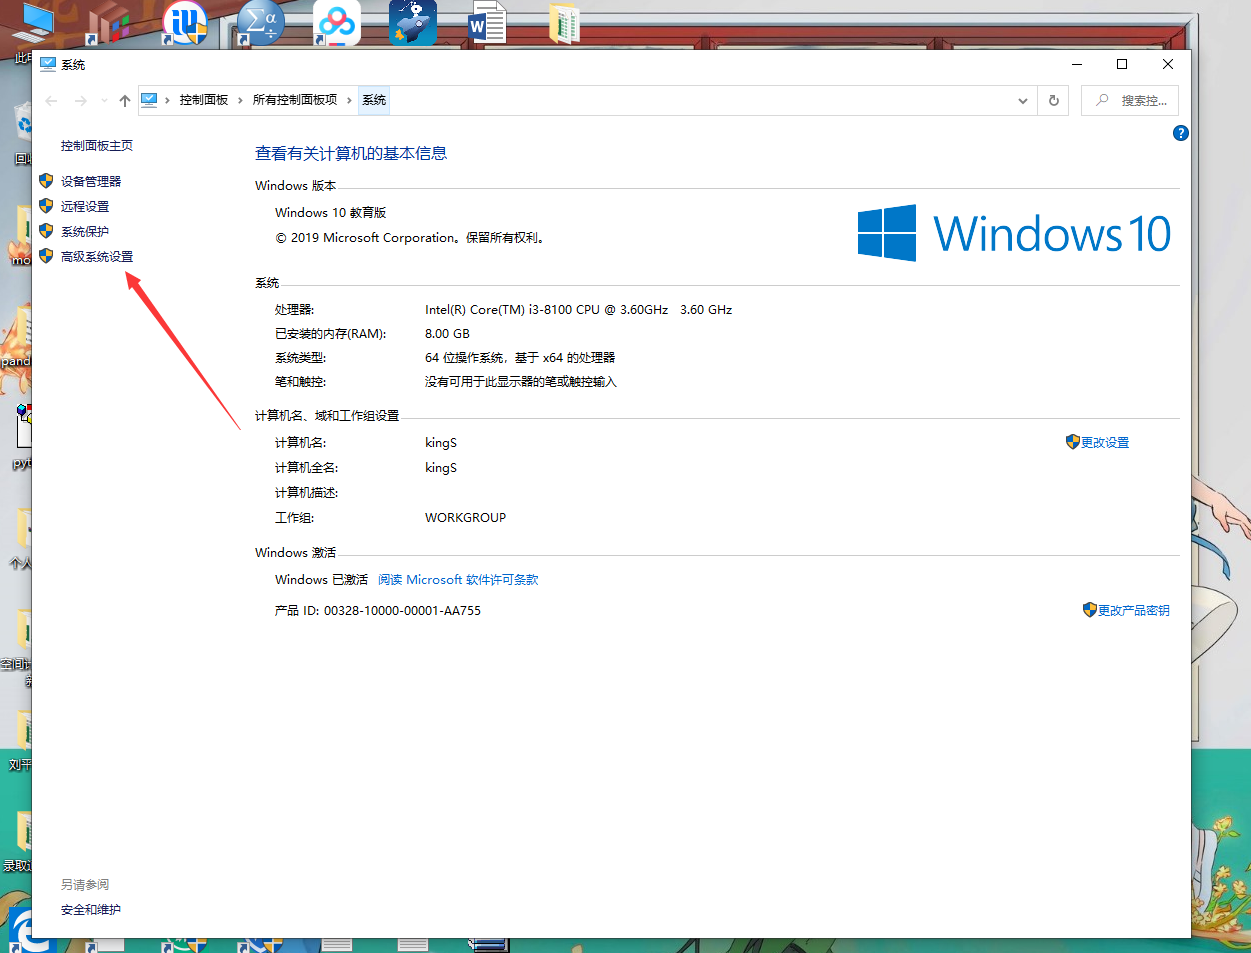Open the Sigma math app desktop icon
The width and height of the screenshot is (1251, 953).
click(x=261, y=22)
